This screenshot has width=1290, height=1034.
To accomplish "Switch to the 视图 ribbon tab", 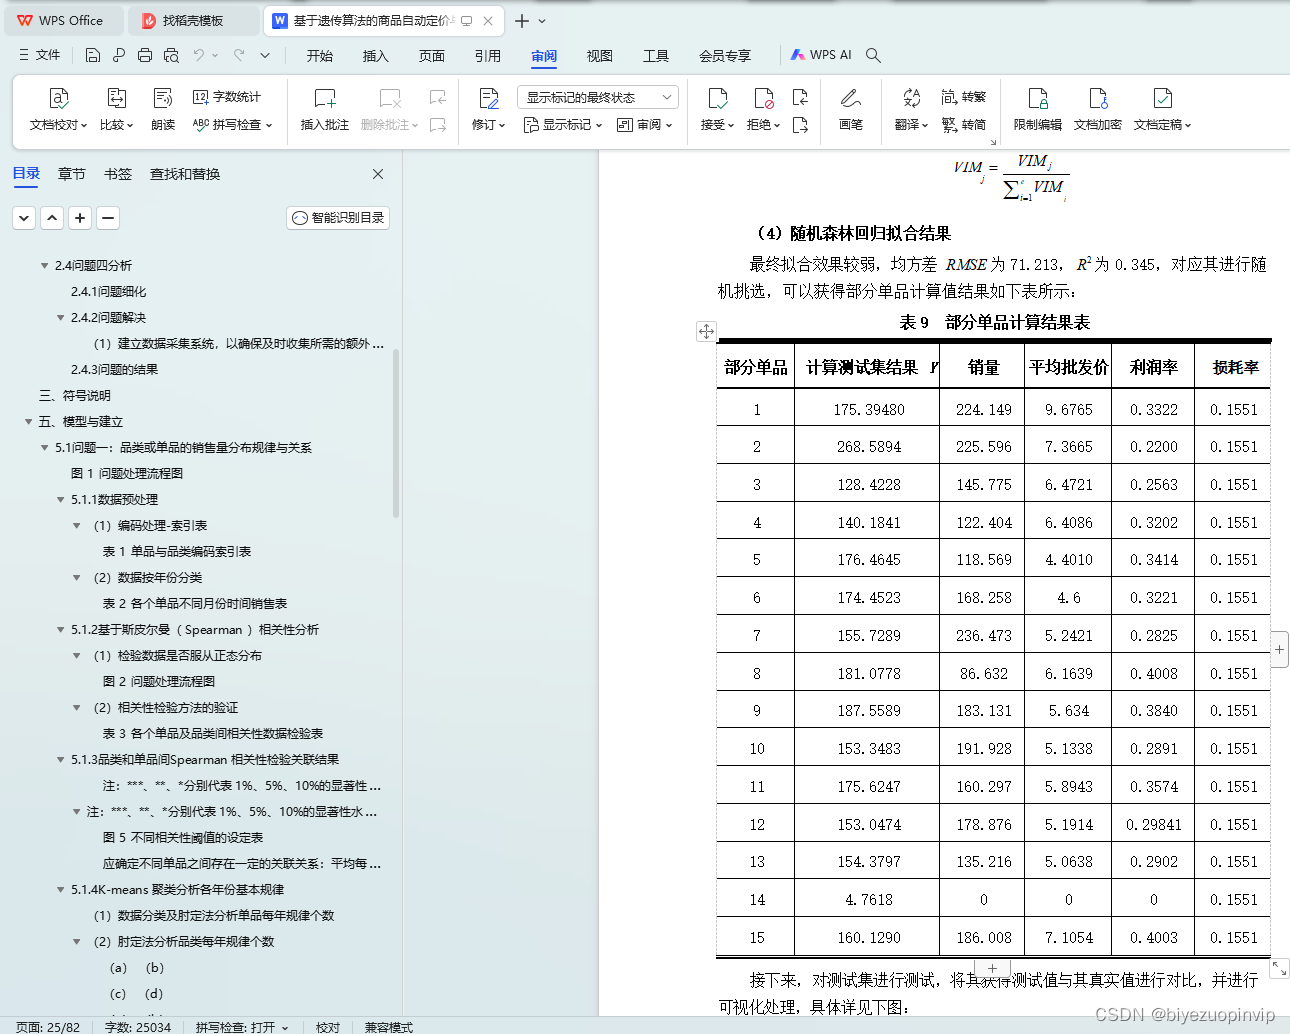I will 600,56.
